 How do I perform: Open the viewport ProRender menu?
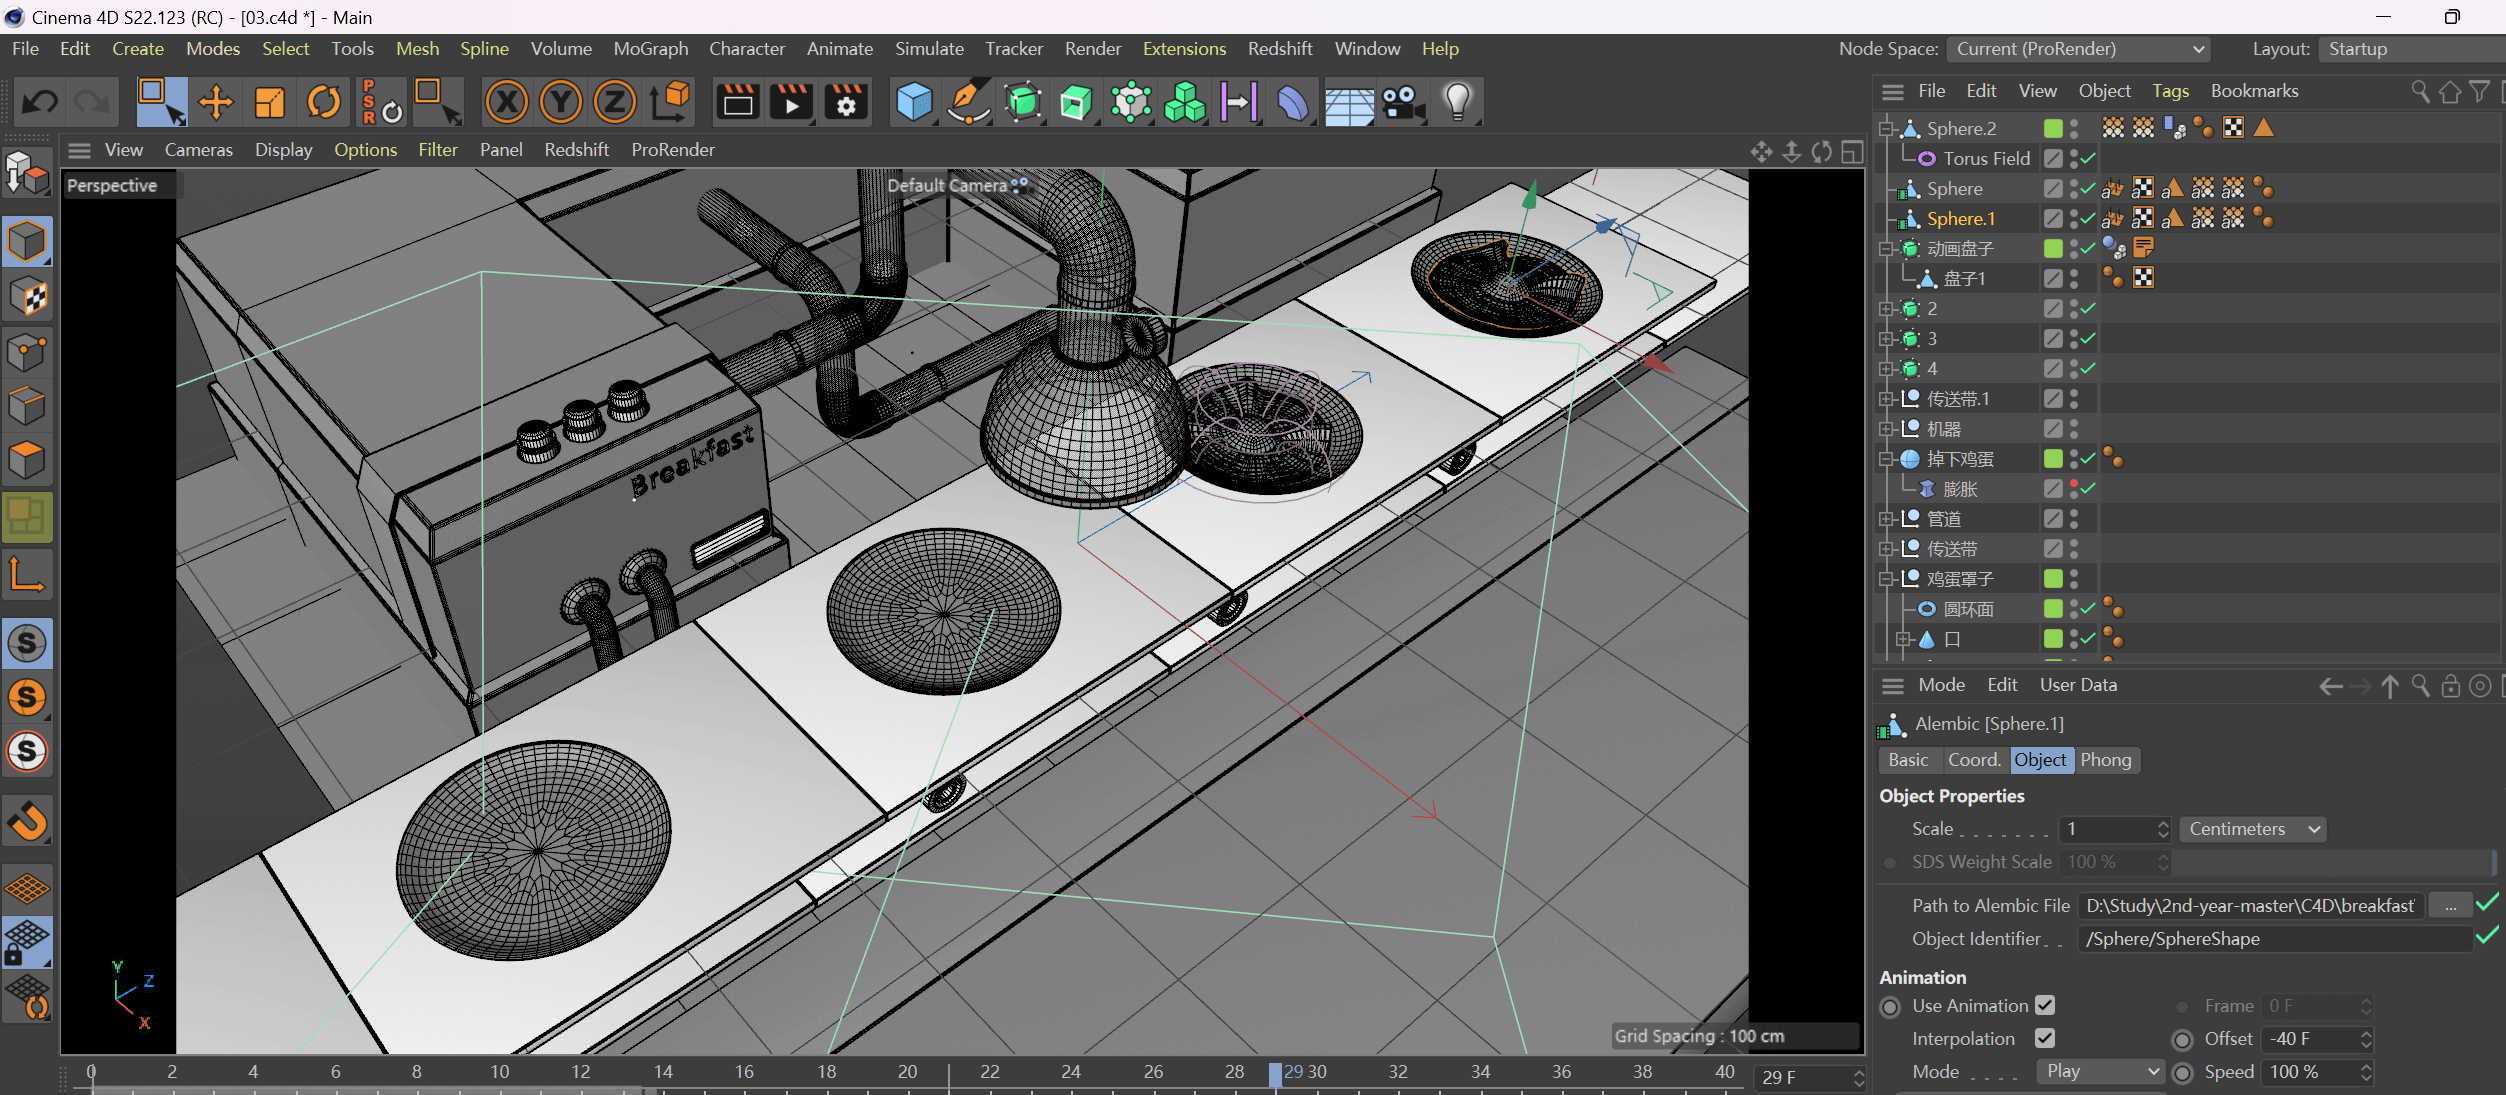(673, 150)
